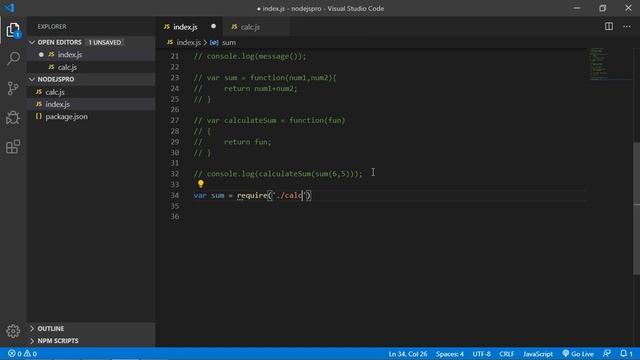Viewport: 640px width, 360px height.
Task: Open package.json in the file tree
Action: pos(91,117)
